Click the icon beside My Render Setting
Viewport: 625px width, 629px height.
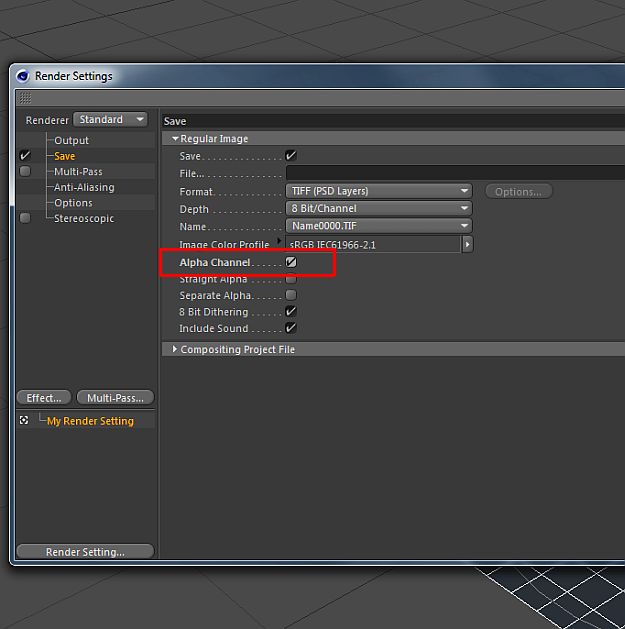(24, 420)
